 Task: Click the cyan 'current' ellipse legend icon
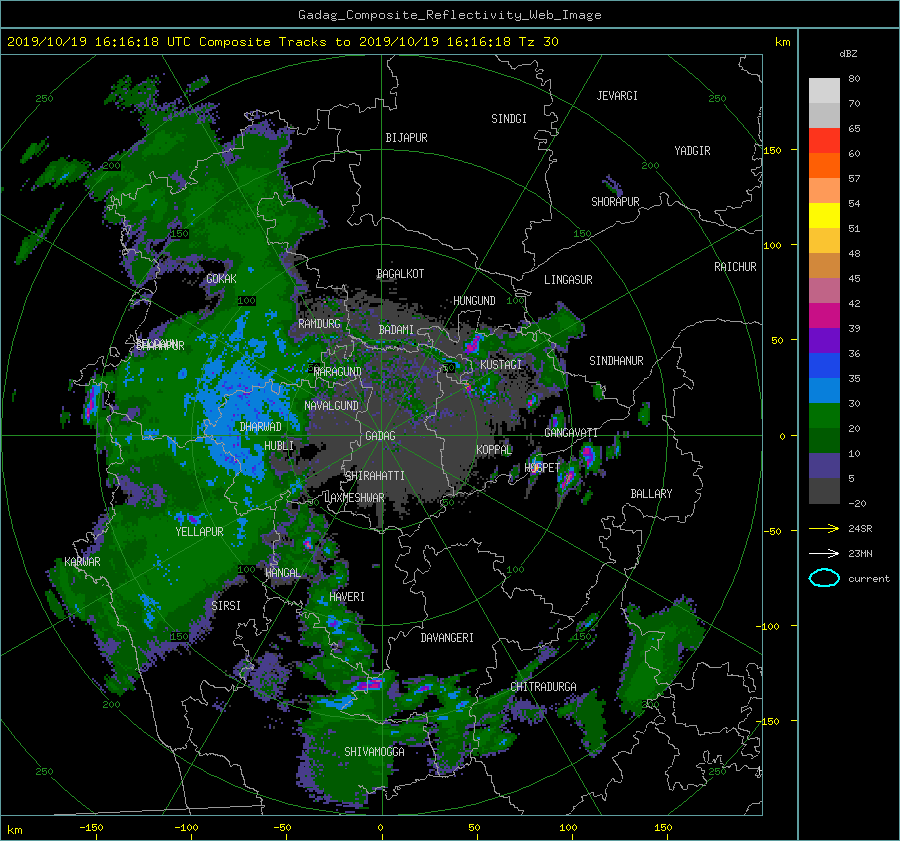[x=824, y=578]
